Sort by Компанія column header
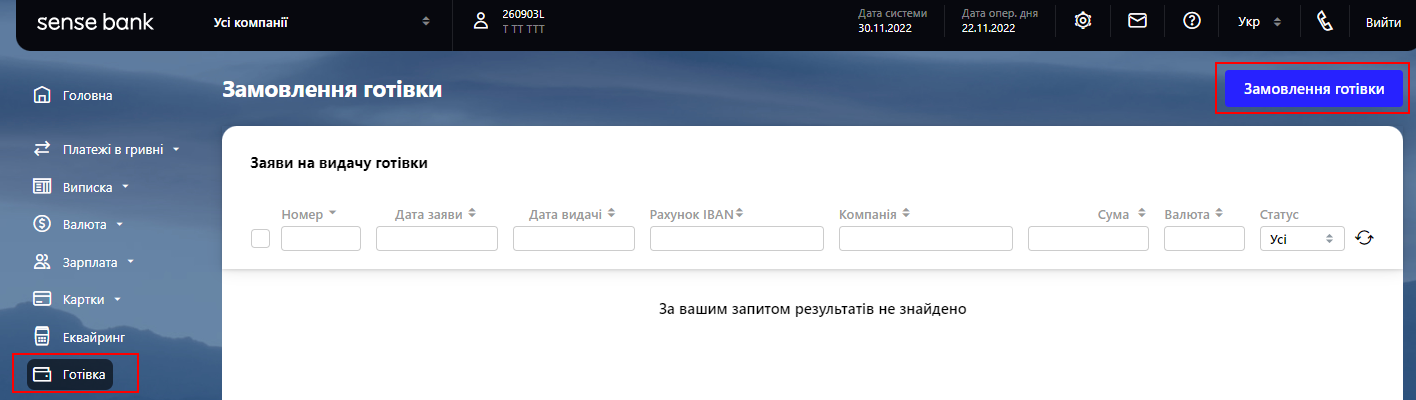The image size is (1416, 400). [x=874, y=213]
